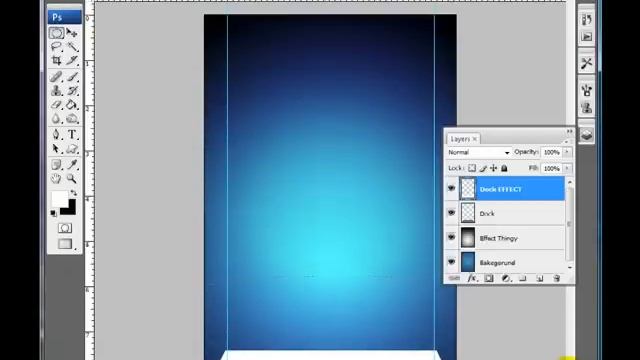640x360 pixels.
Task: Select the Clone Stamp tool
Action: tap(56, 91)
